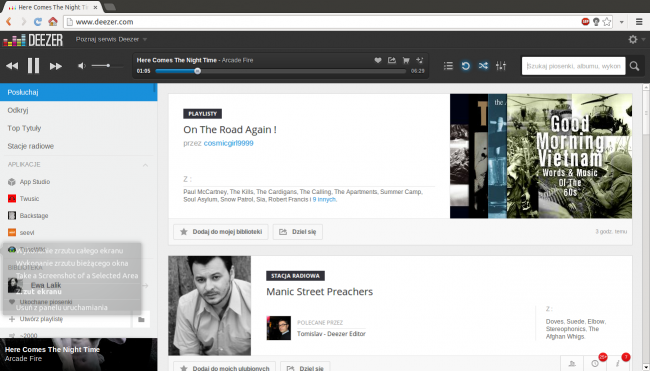This screenshot has width=650, height=371.
Task: Click 'Dodaj do mojej biblioteki' button
Action: (x=221, y=232)
